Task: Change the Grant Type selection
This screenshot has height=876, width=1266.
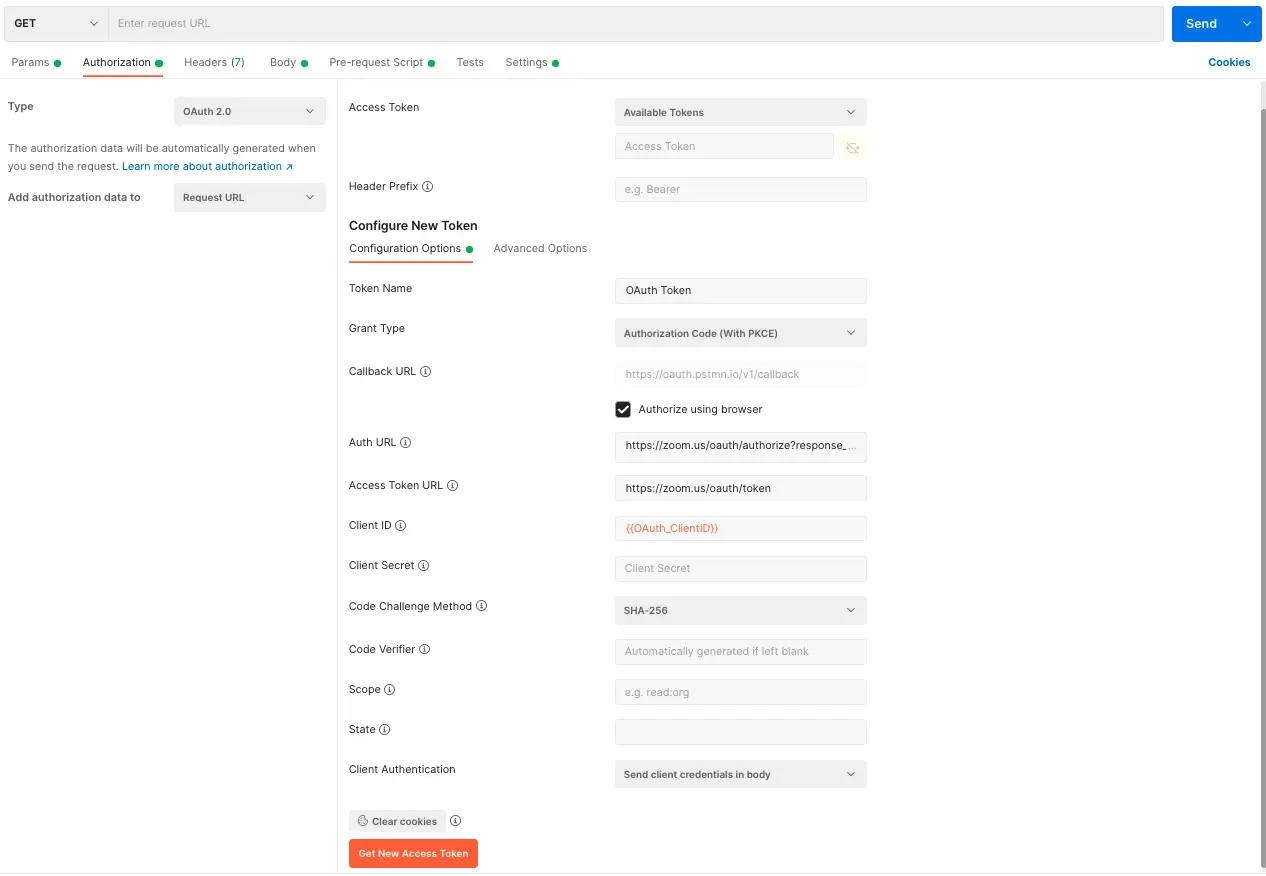Action: coord(740,332)
